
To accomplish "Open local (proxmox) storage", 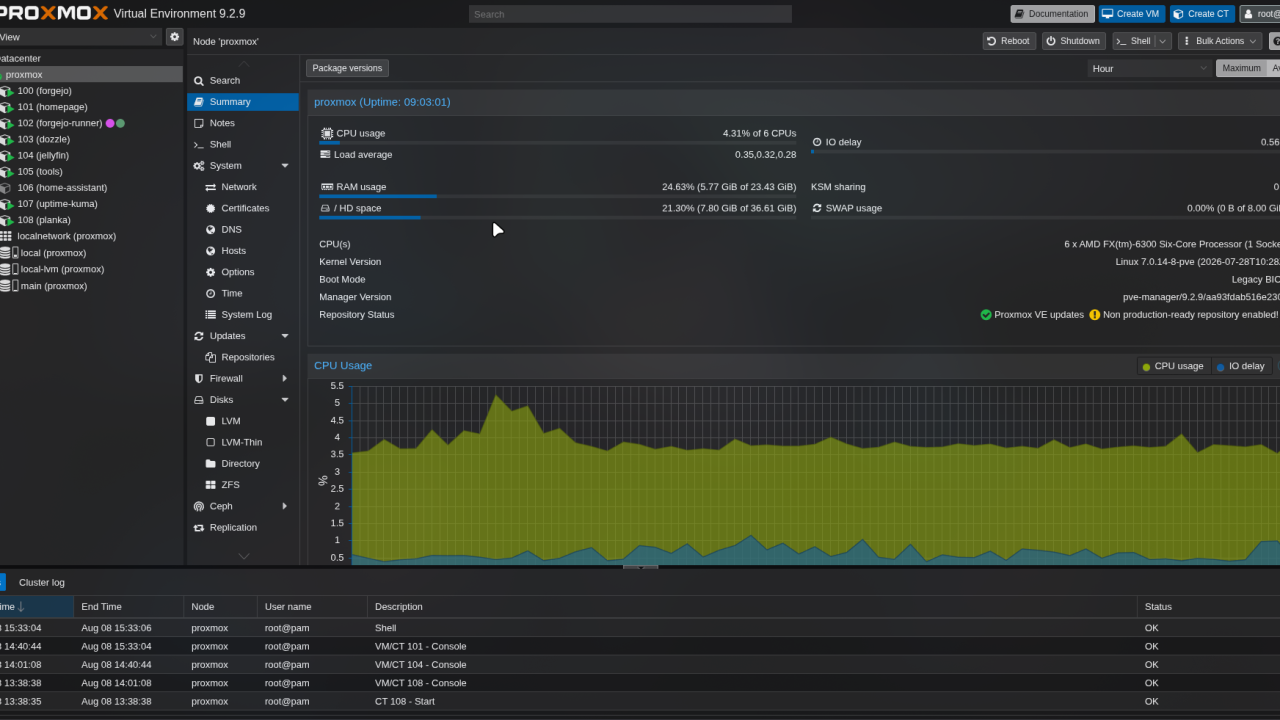I will [x=53, y=253].
